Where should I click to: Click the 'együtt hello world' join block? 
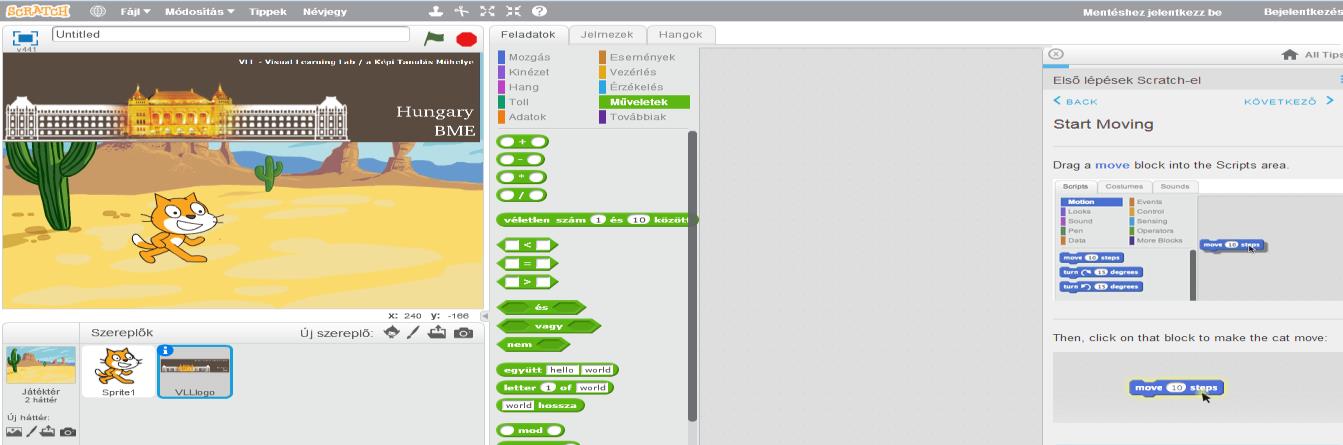click(x=557, y=370)
